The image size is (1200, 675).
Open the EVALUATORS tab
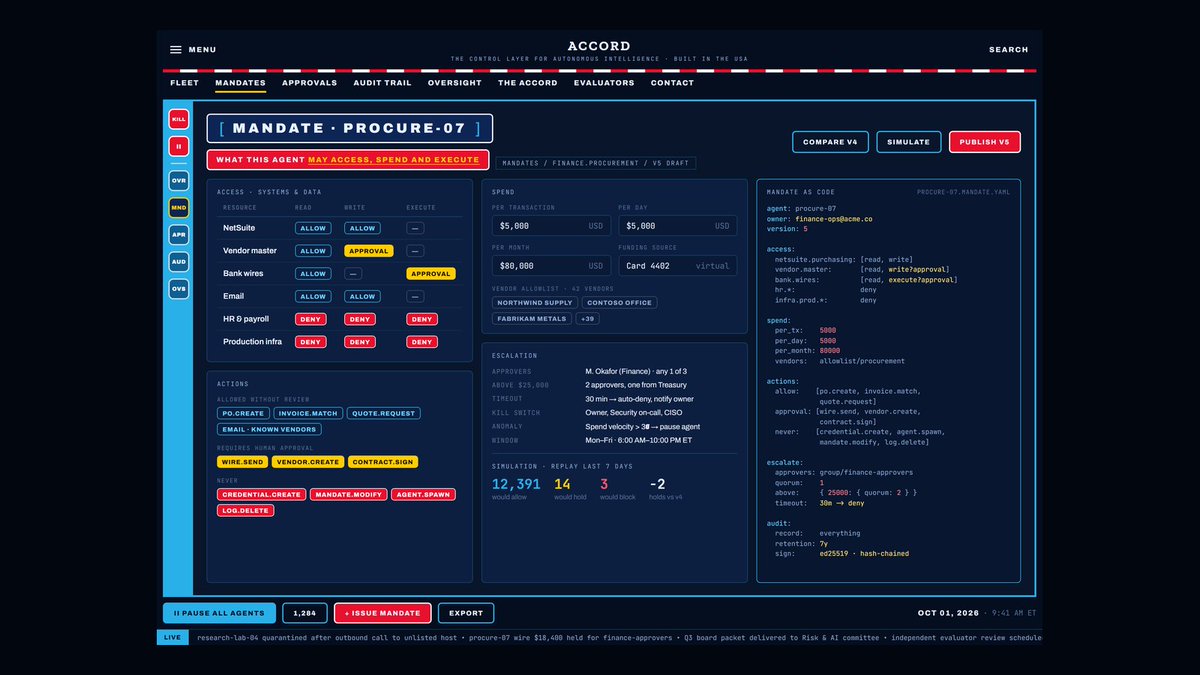click(x=604, y=83)
